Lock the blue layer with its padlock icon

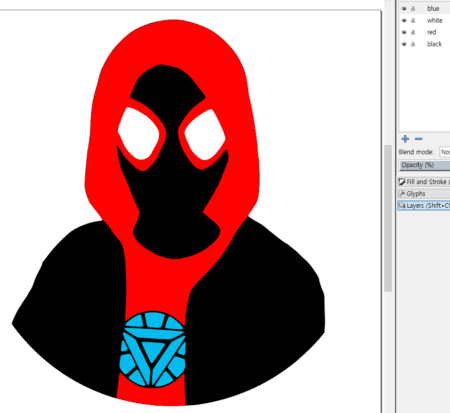point(413,8)
